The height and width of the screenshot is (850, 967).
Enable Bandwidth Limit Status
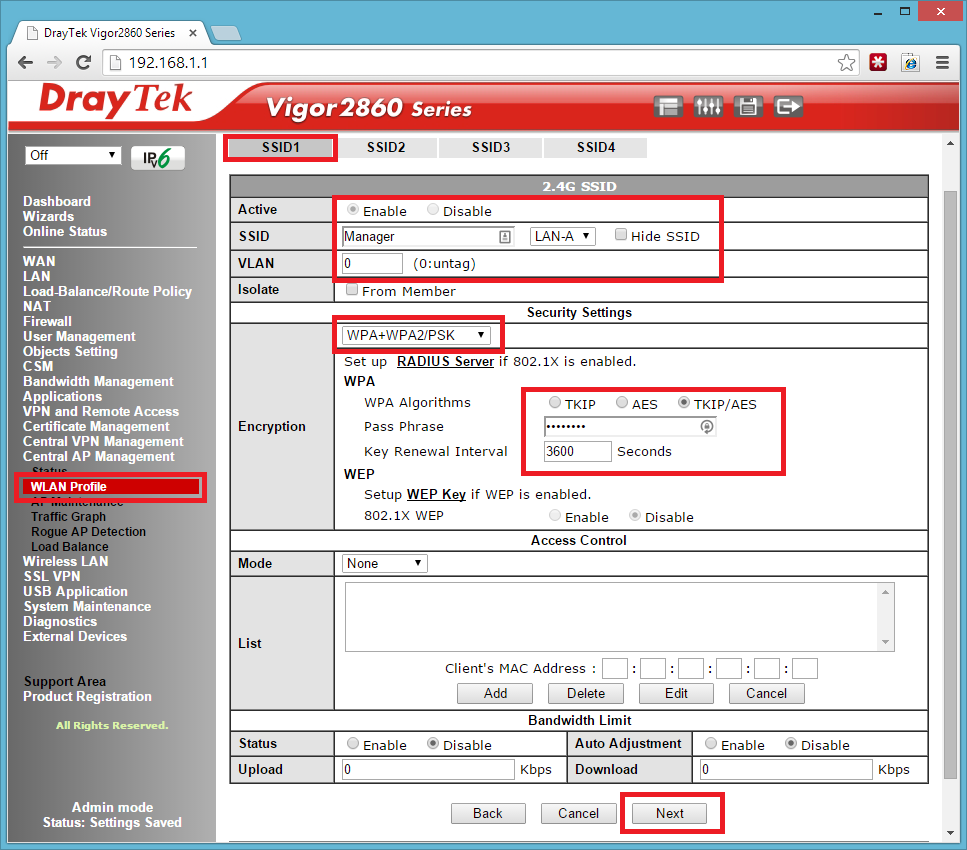pos(353,744)
